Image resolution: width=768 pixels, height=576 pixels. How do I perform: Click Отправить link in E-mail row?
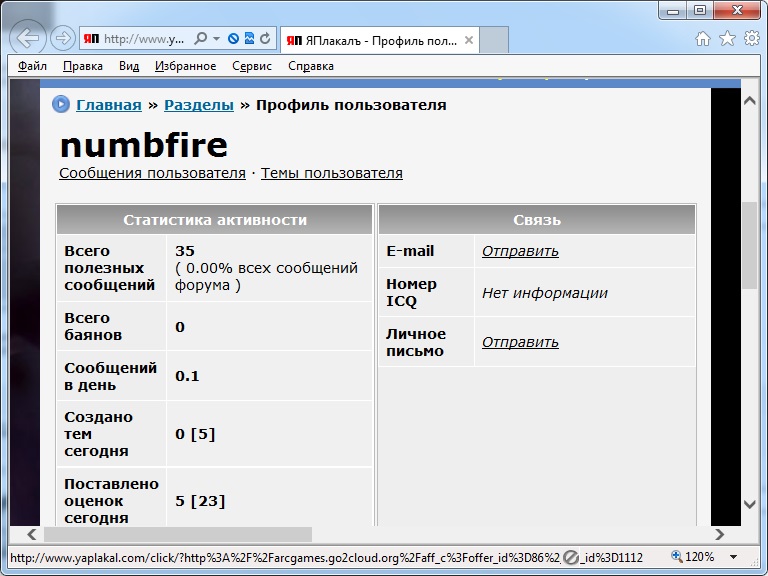pos(520,251)
